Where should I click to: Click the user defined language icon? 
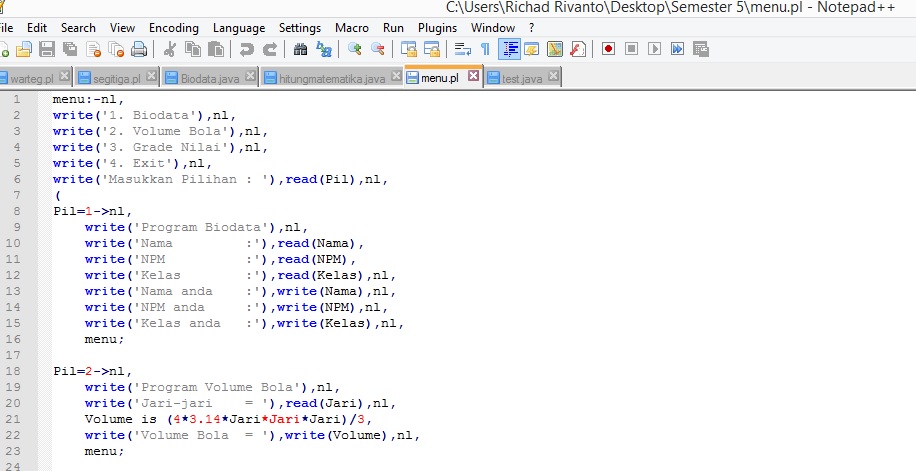tap(532, 49)
